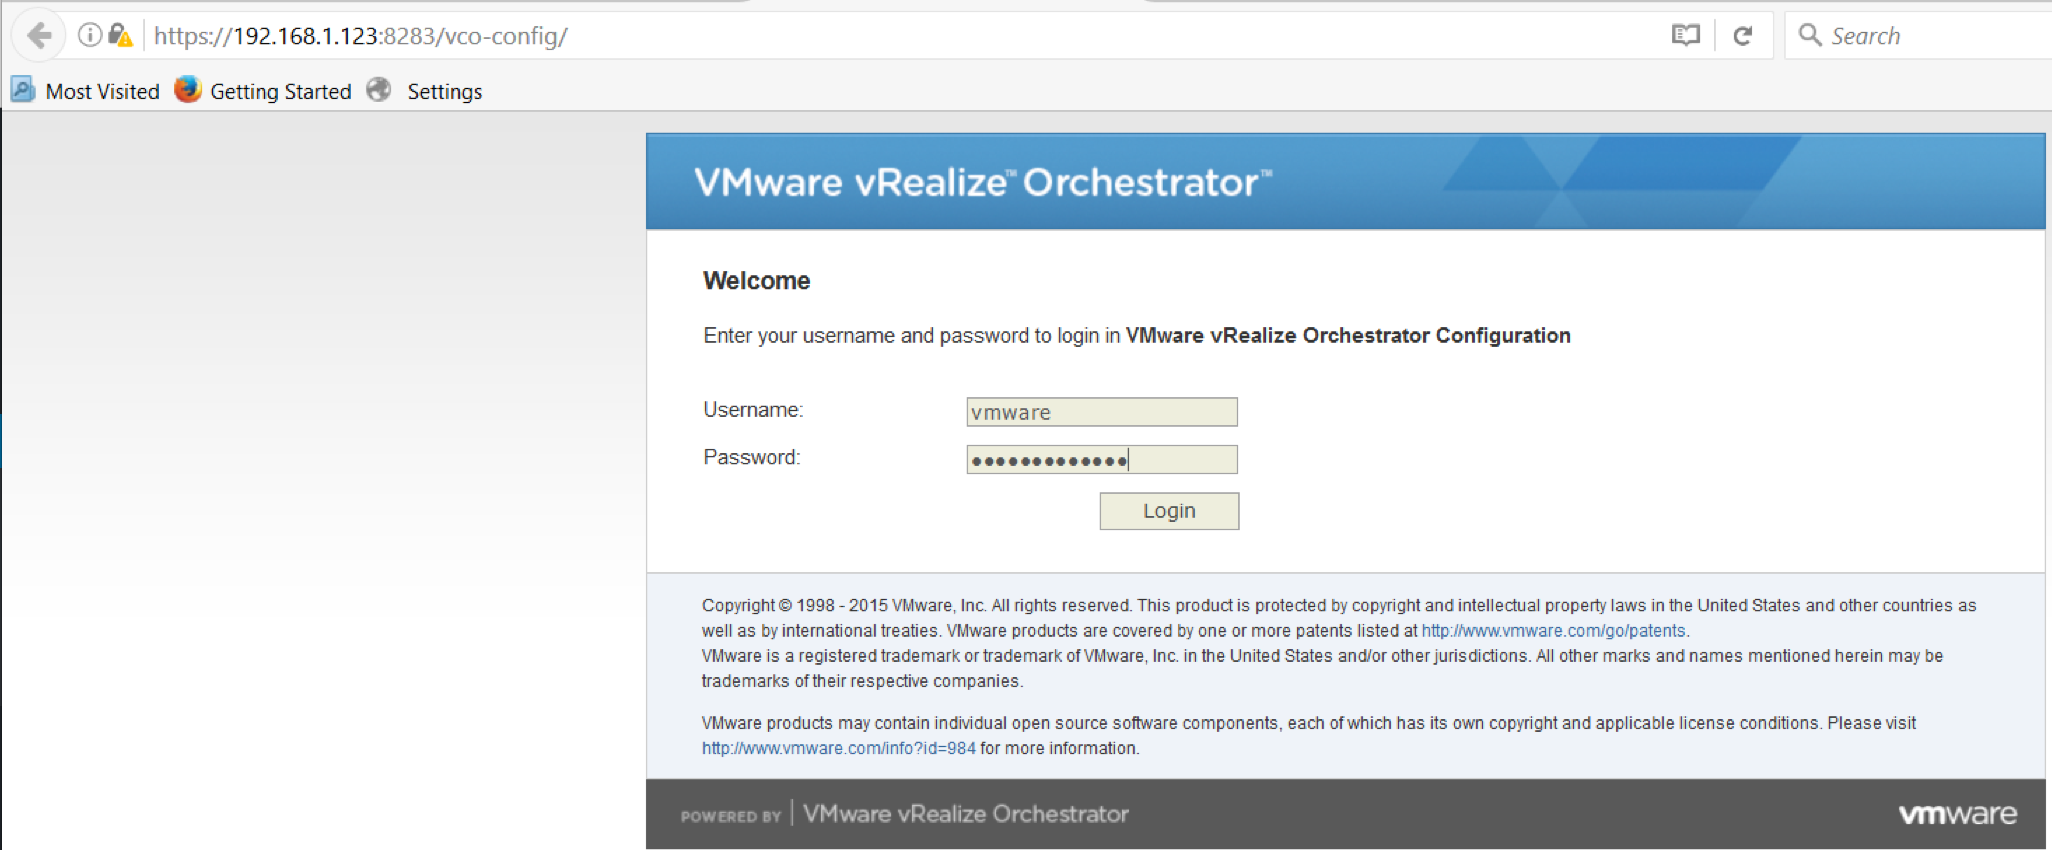Click the Username input field

tap(1102, 412)
